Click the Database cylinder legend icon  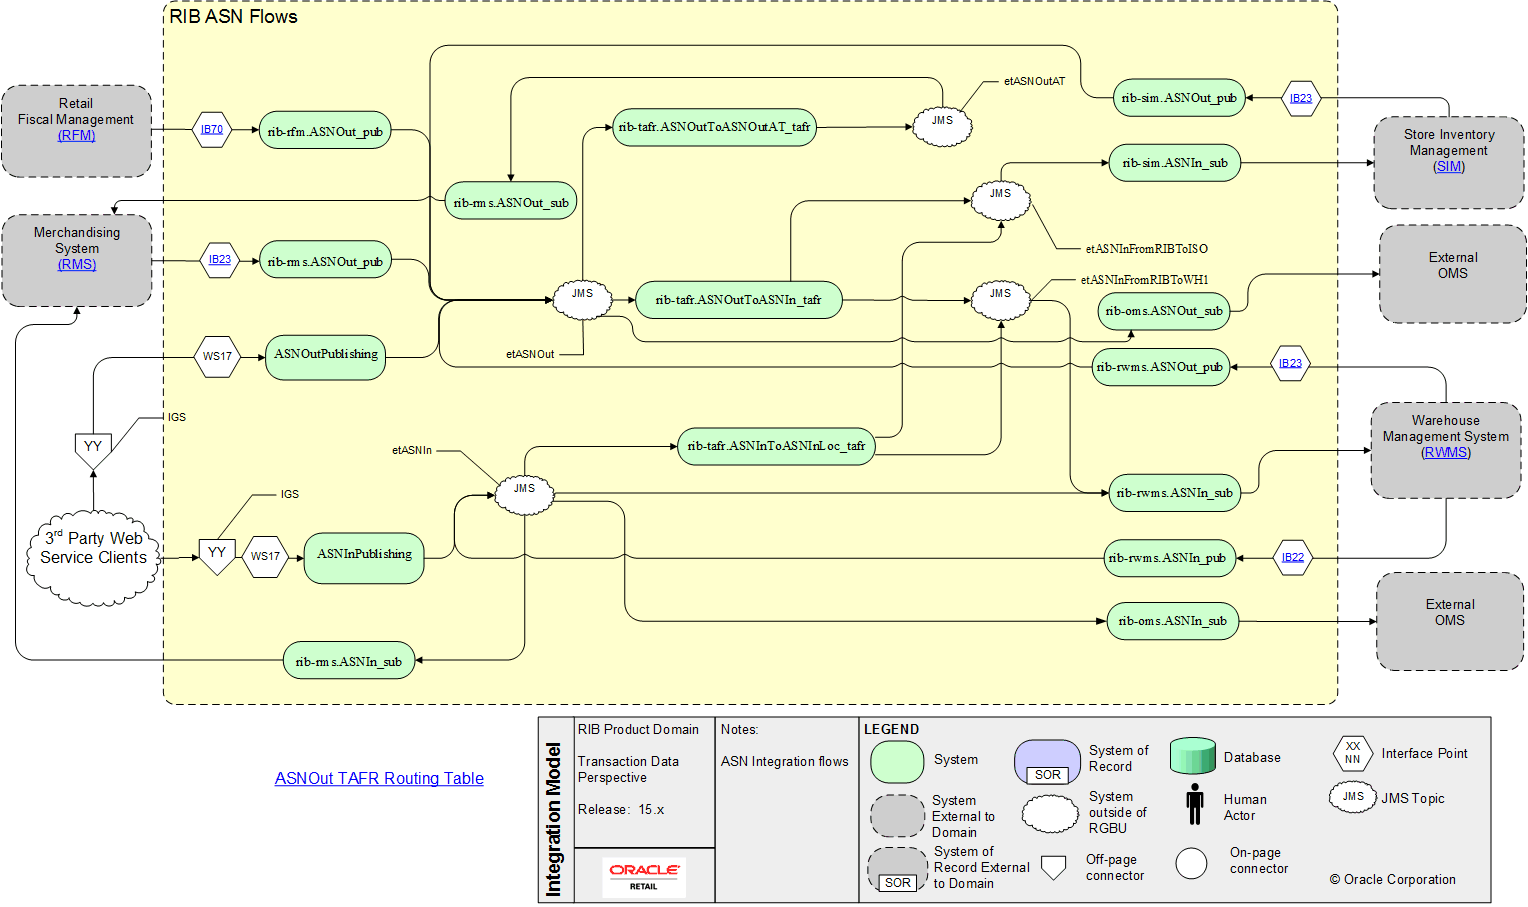pyautogui.click(x=1193, y=756)
